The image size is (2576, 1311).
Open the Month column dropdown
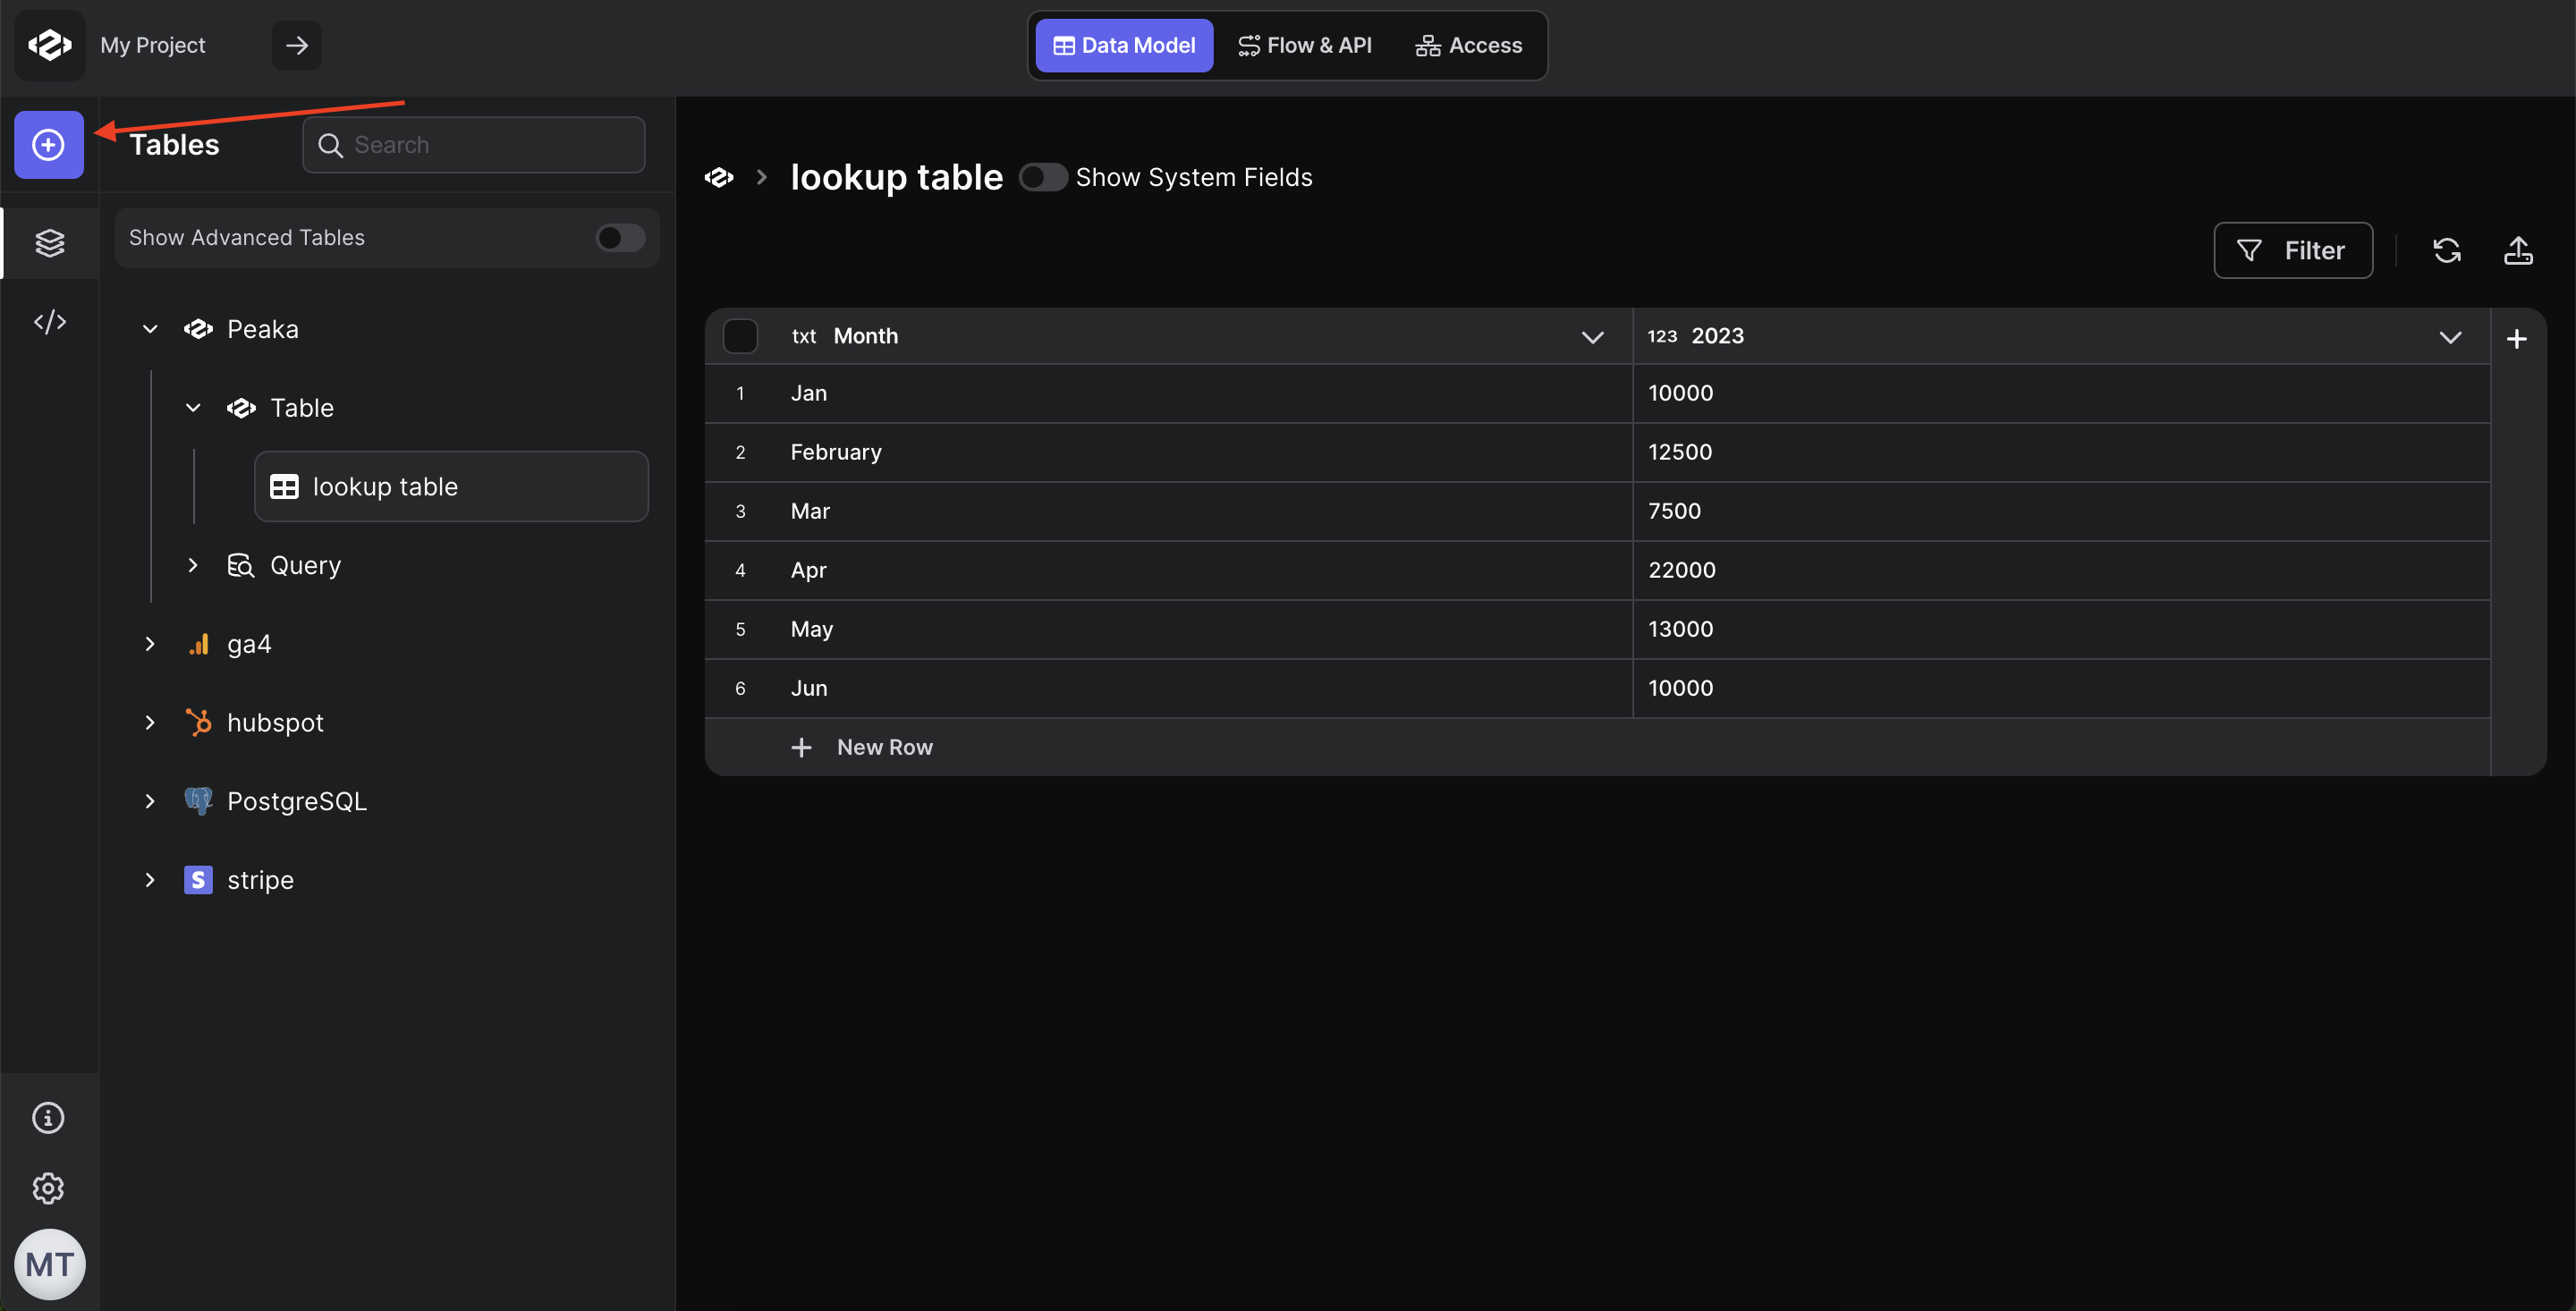pos(1592,337)
